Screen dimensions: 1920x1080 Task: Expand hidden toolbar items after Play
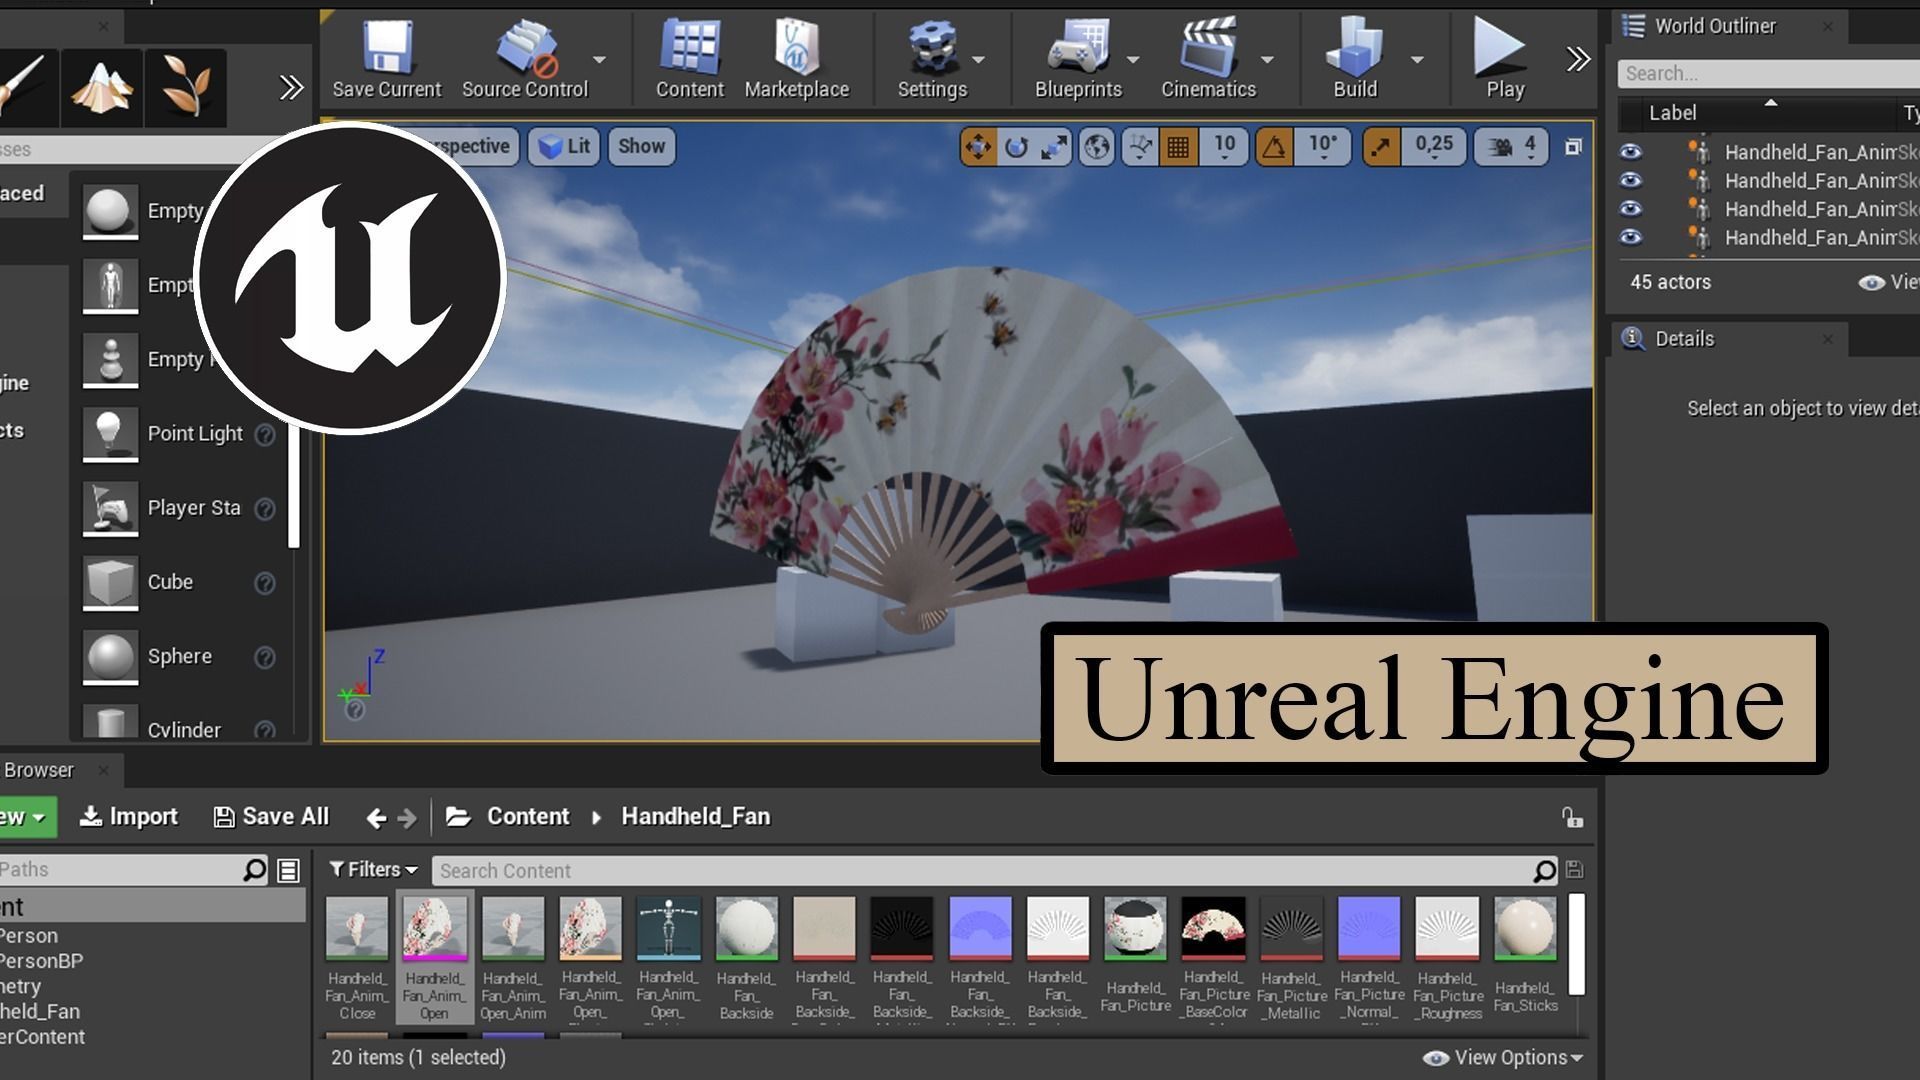coord(1578,59)
